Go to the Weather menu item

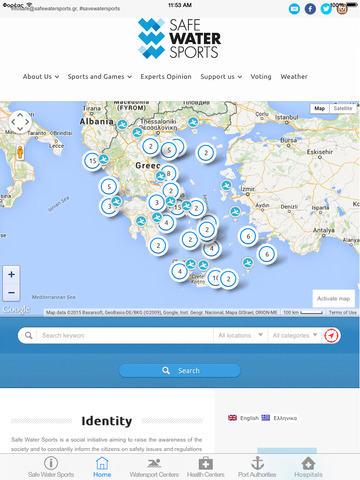pos(294,77)
